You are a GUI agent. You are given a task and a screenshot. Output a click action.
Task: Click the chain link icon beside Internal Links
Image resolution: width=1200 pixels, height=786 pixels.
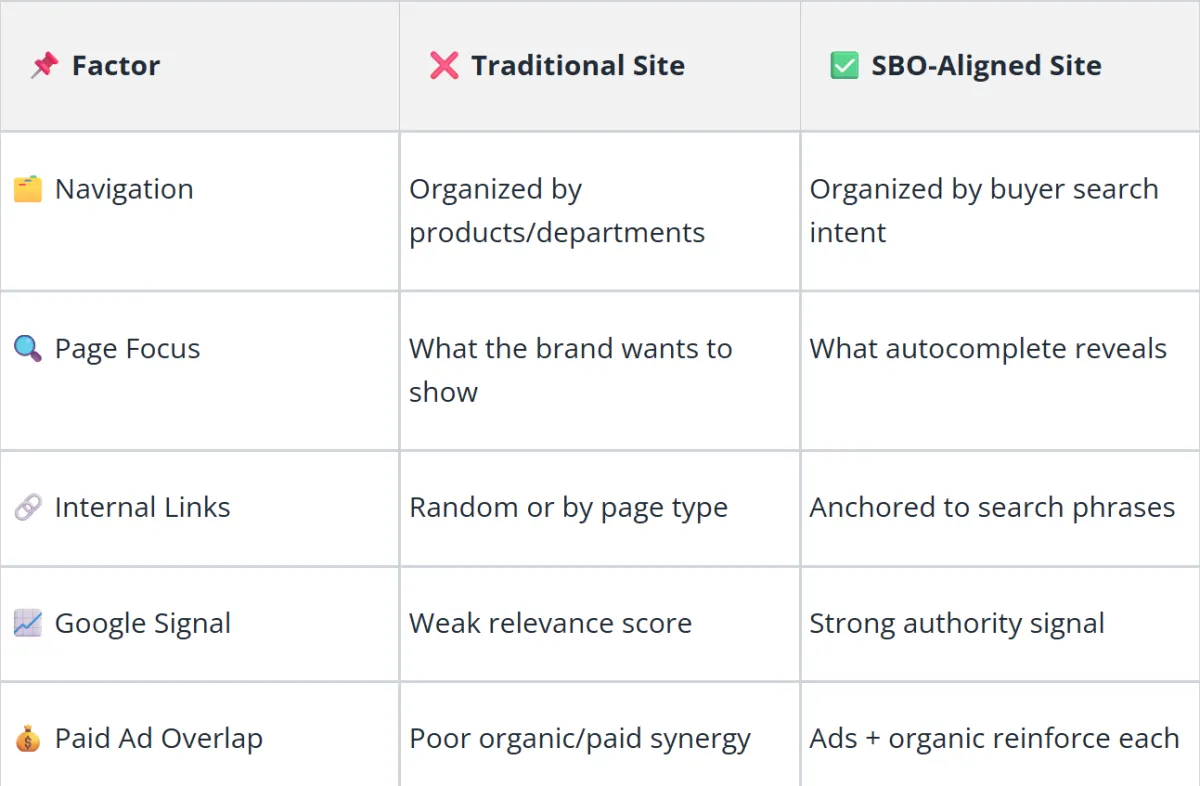pyautogui.click(x=28, y=508)
